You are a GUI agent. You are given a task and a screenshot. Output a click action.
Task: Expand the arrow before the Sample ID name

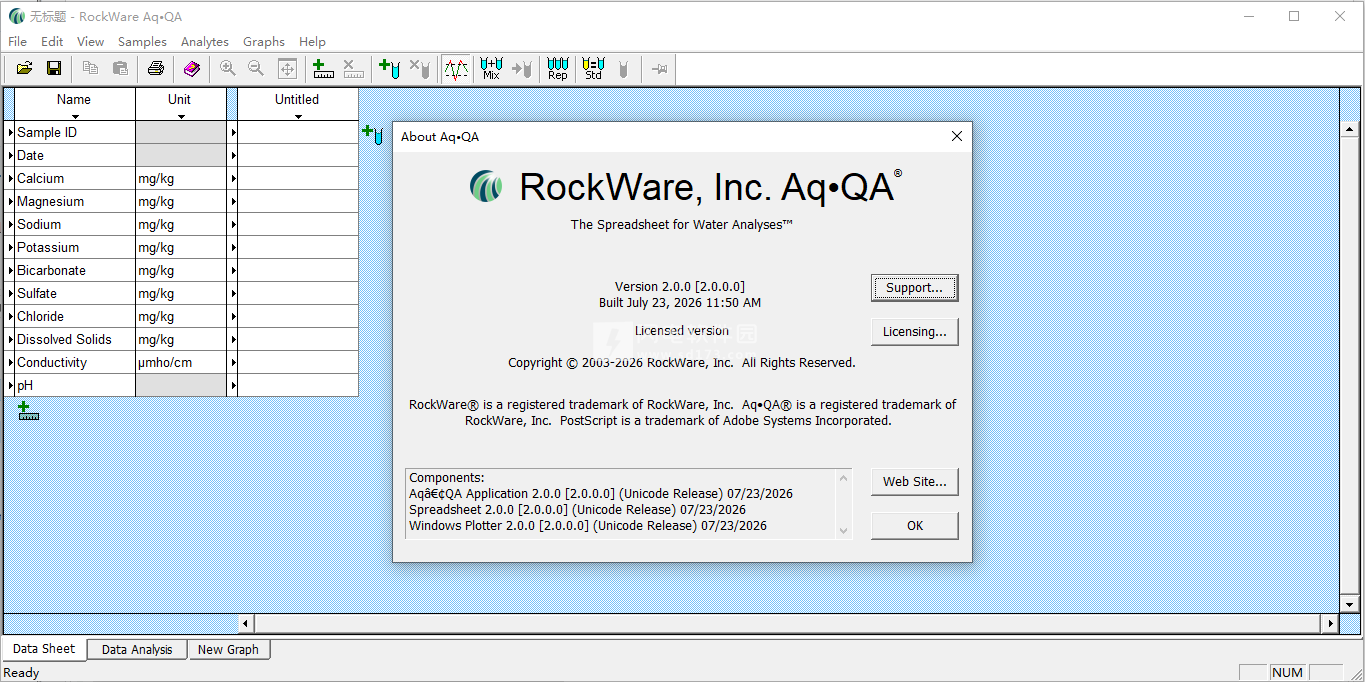click(10, 132)
